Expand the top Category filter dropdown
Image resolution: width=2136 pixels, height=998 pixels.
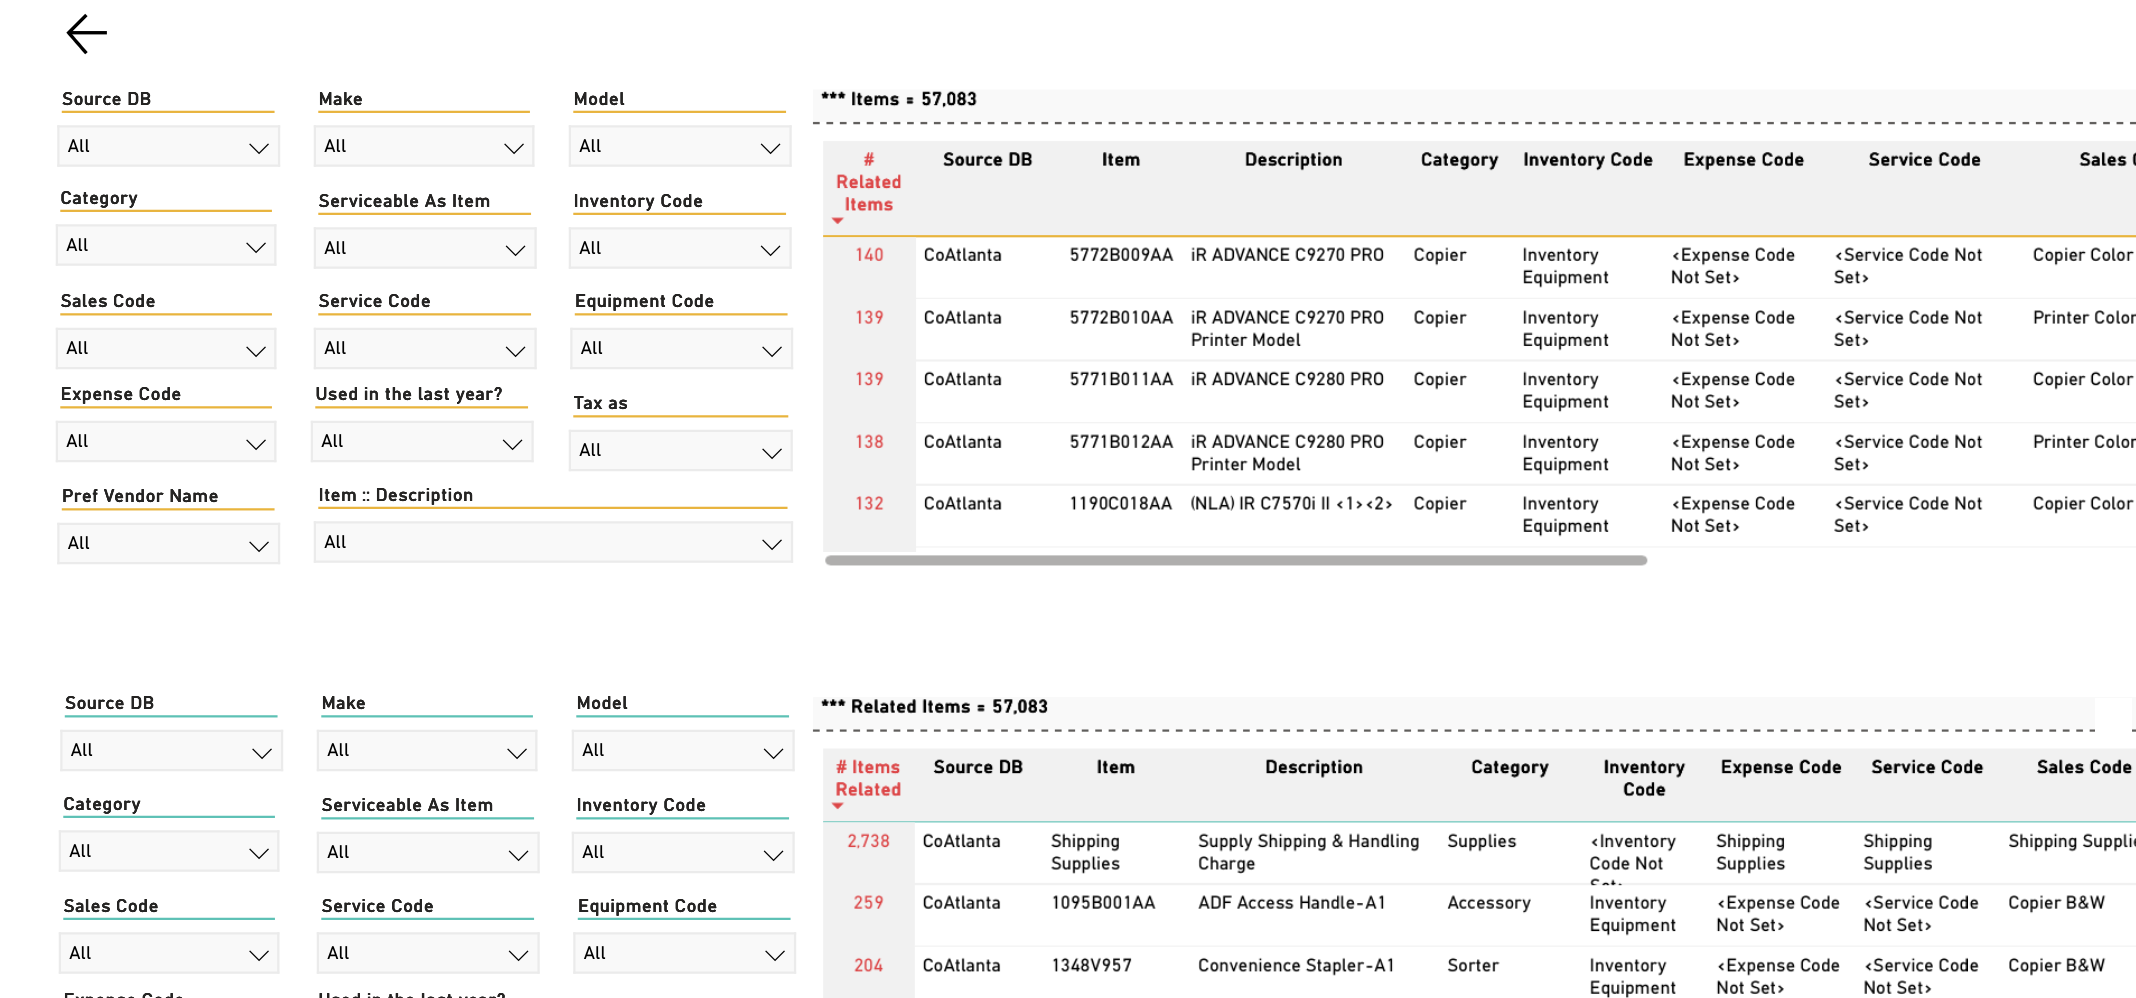tap(166, 246)
